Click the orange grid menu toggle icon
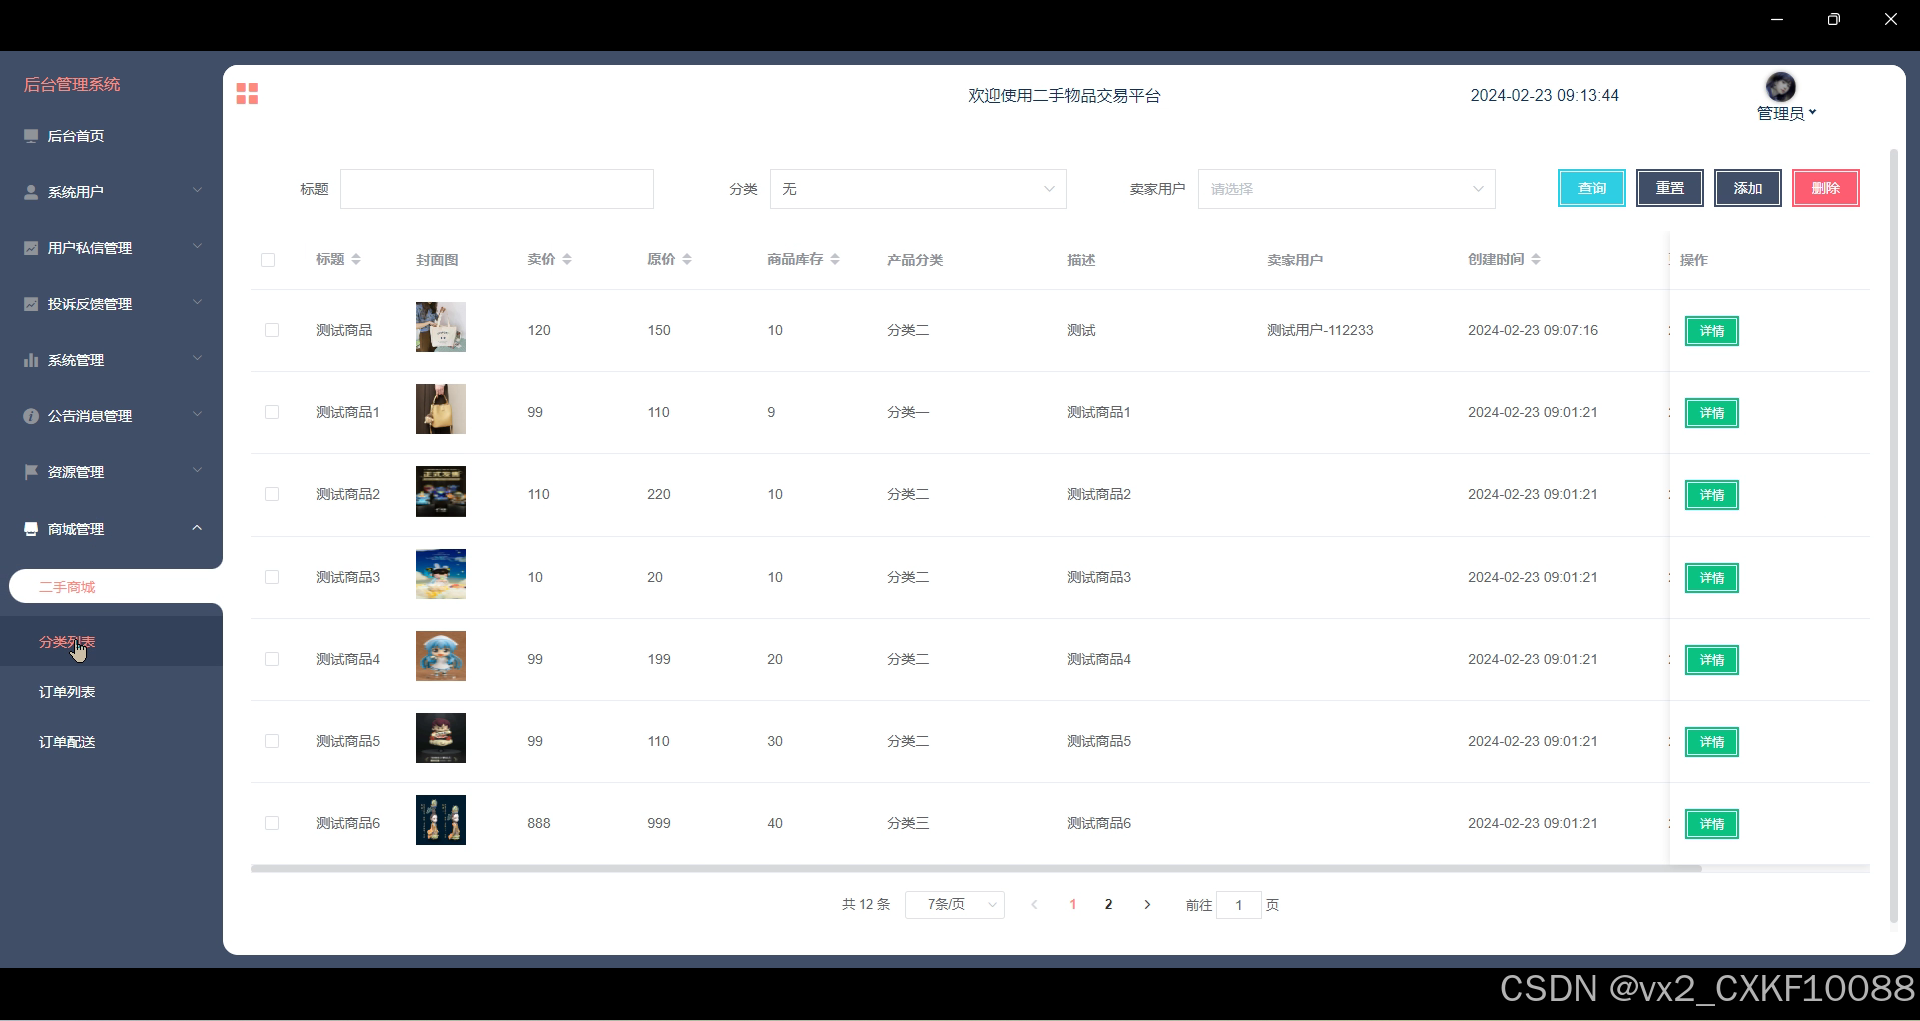Image resolution: width=1920 pixels, height=1021 pixels. 247,94
